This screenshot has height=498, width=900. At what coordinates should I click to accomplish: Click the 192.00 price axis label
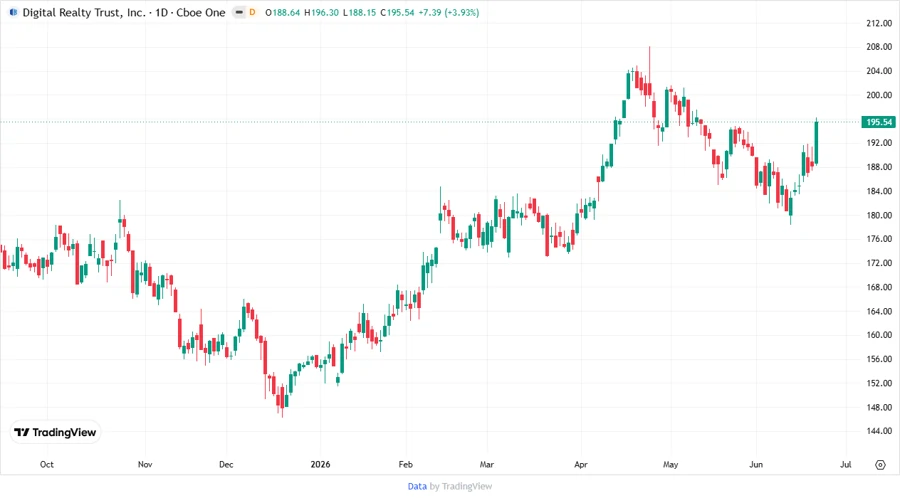click(879, 143)
